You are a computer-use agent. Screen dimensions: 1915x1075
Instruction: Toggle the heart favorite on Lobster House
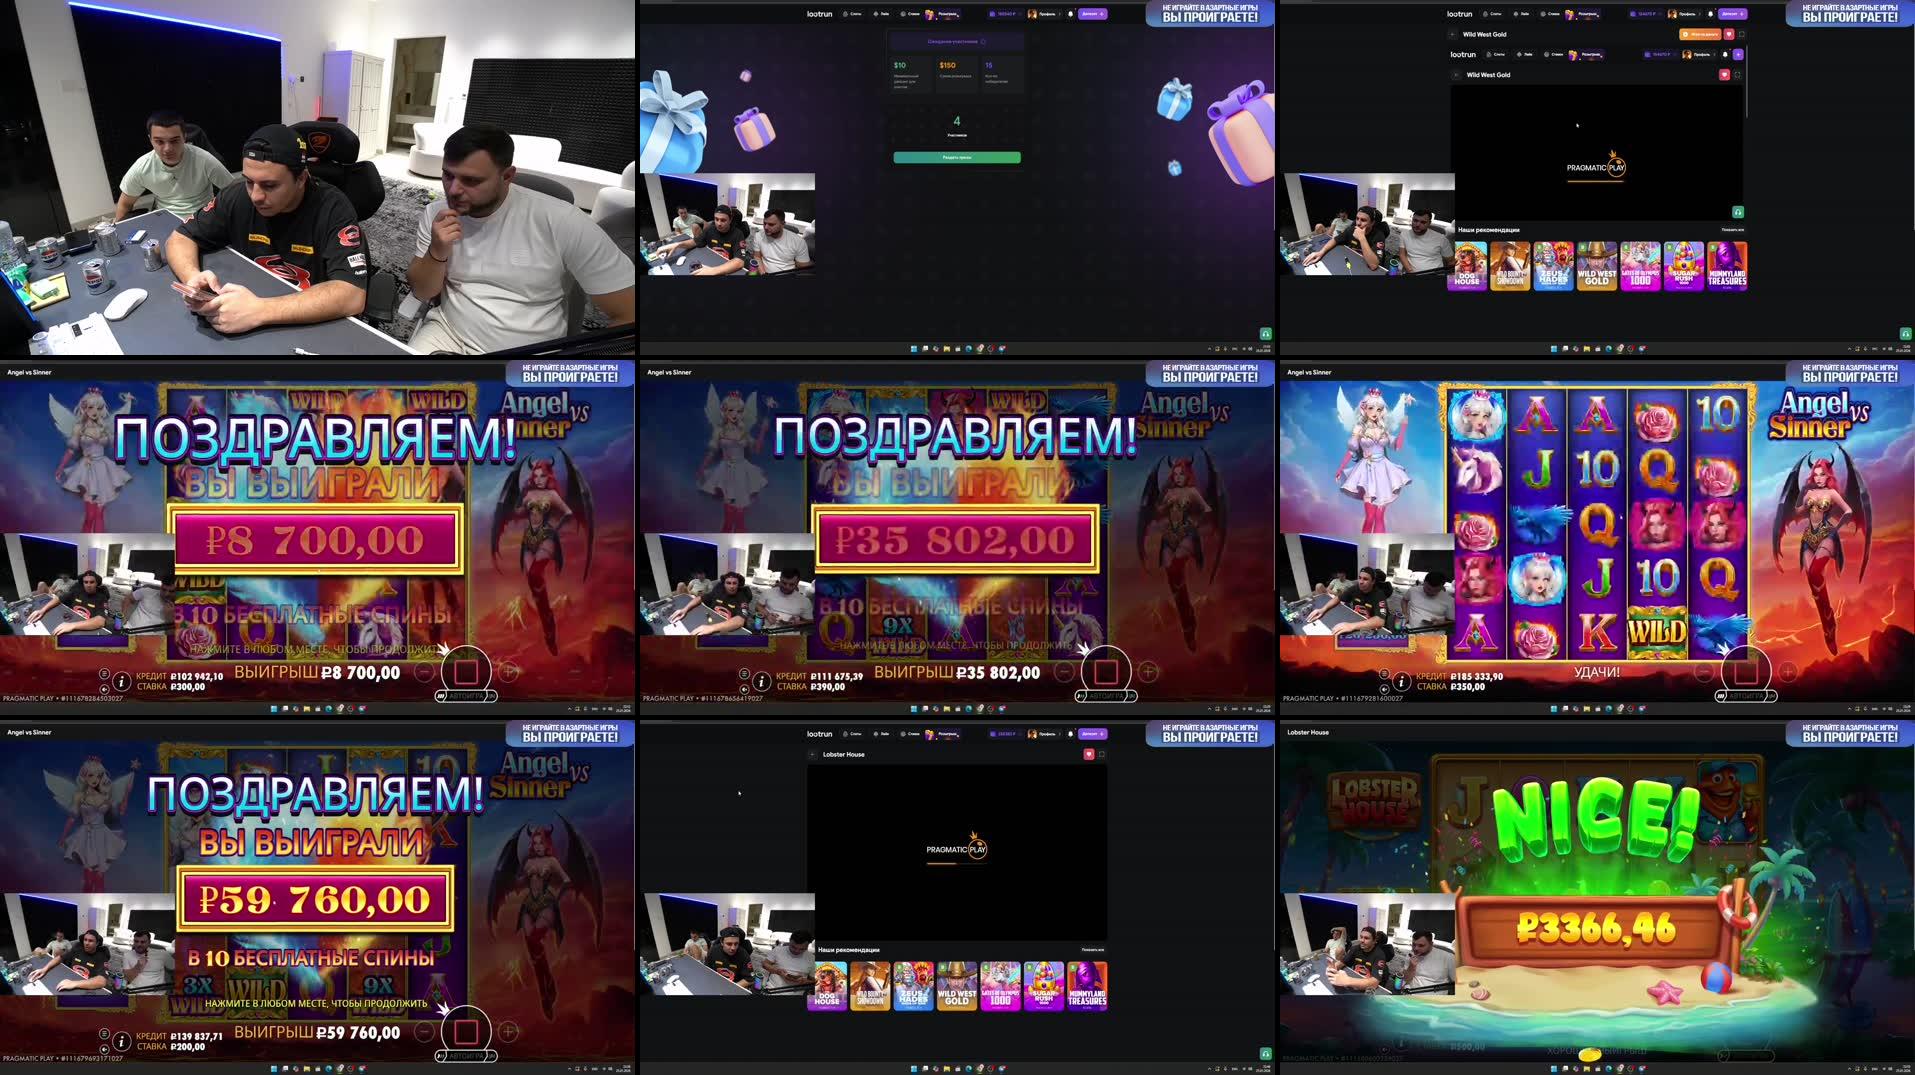[x=1089, y=755]
